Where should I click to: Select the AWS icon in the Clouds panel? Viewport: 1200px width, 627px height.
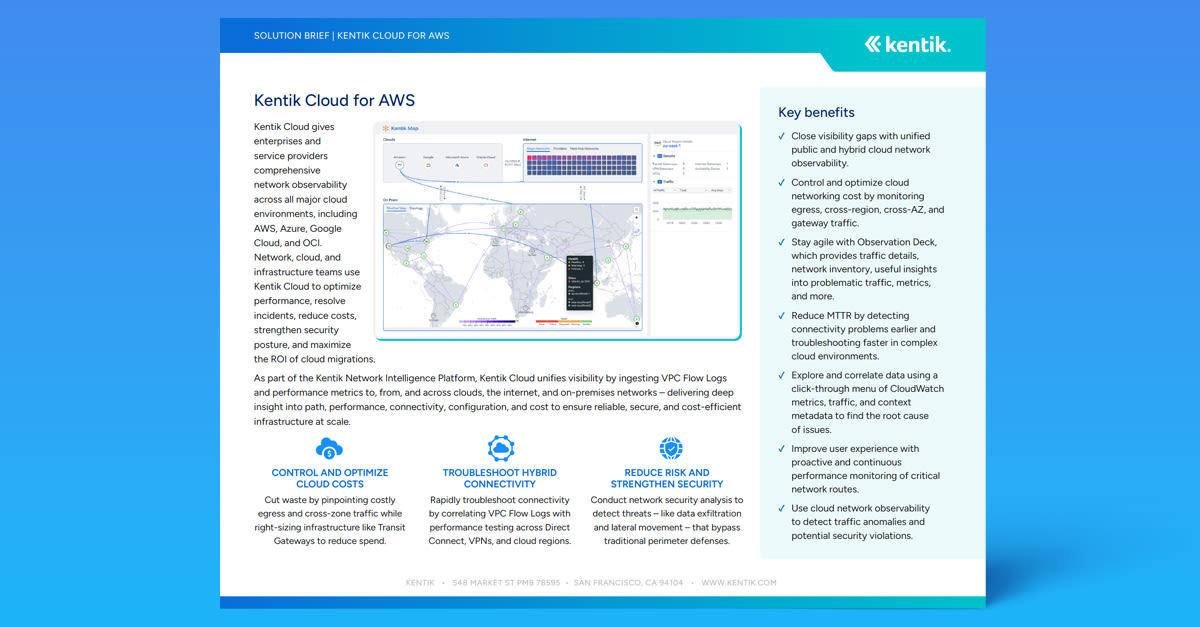tap(399, 163)
